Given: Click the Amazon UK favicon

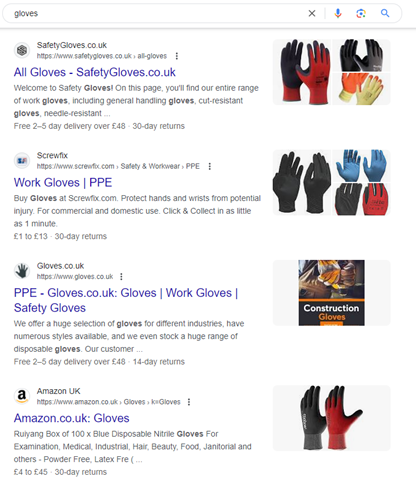Looking at the screenshot, I should click(x=22, y=396).
